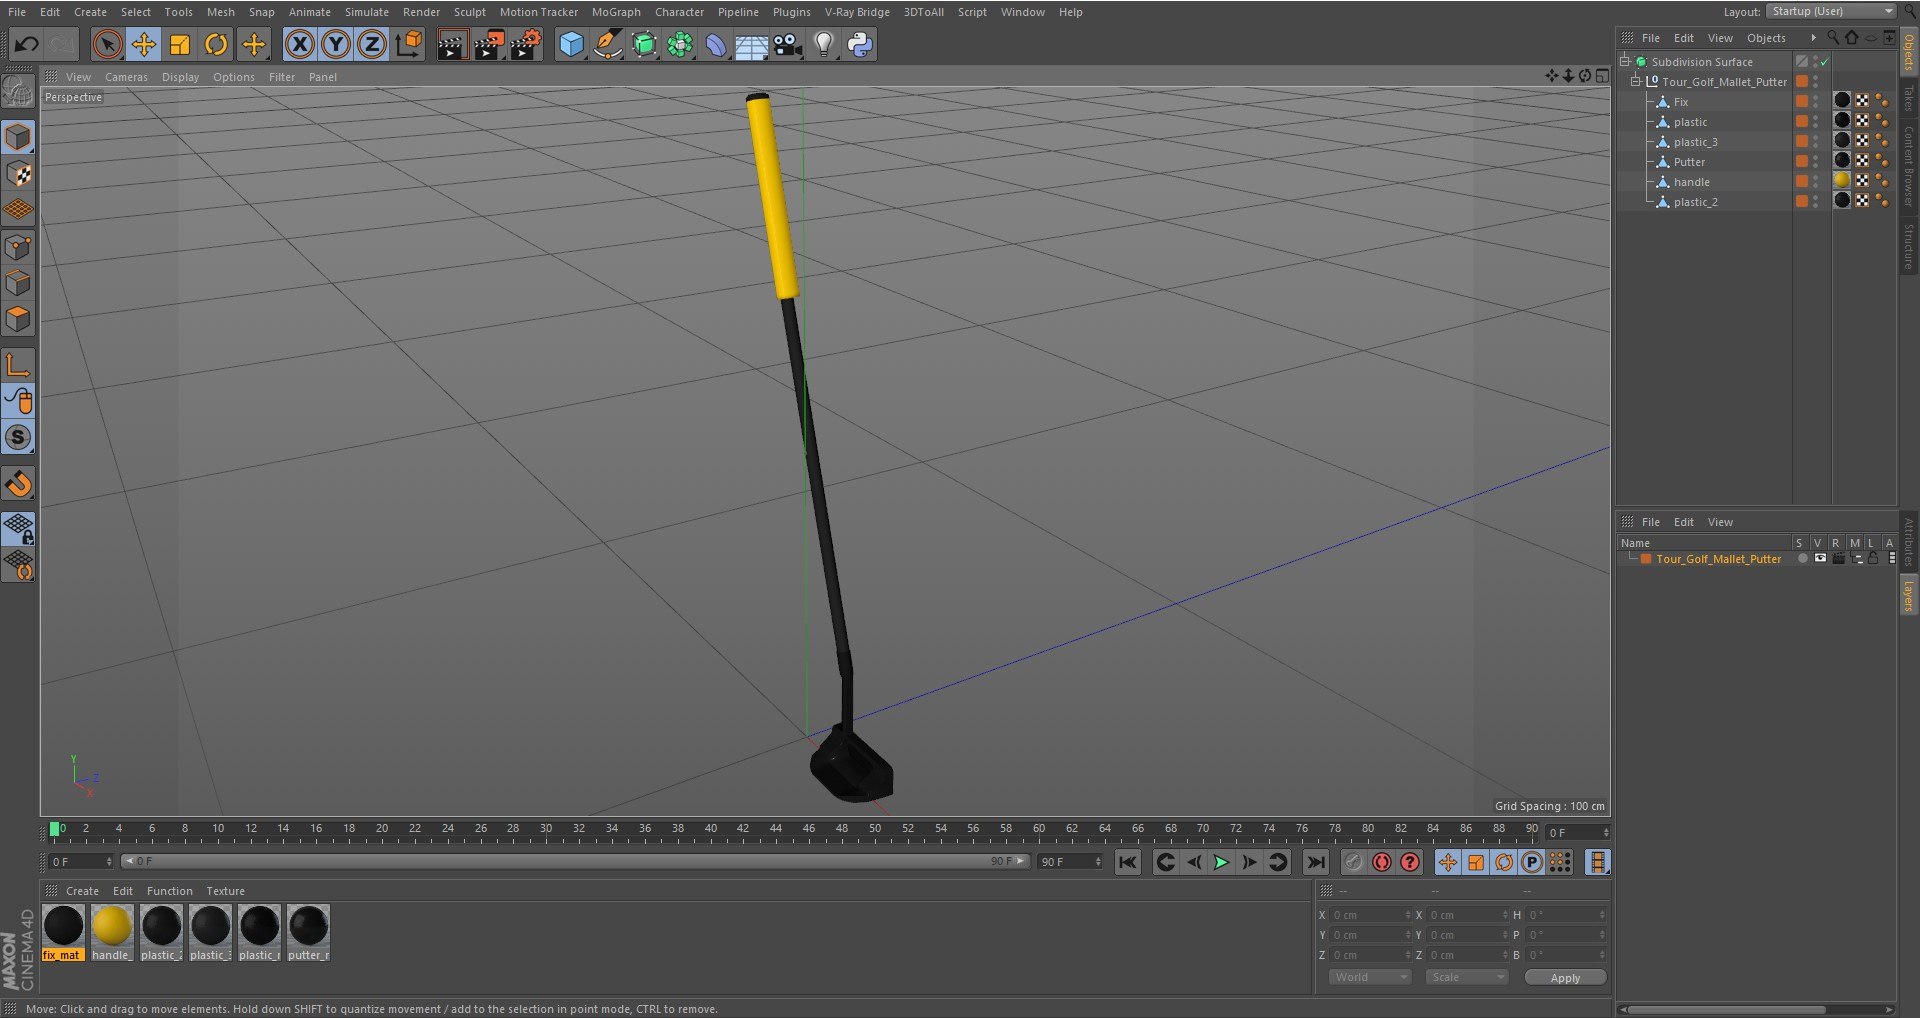This screenshot has width=1920, height=1018.
Task: Add a Floor environment object
Action: tap(751, 44)
